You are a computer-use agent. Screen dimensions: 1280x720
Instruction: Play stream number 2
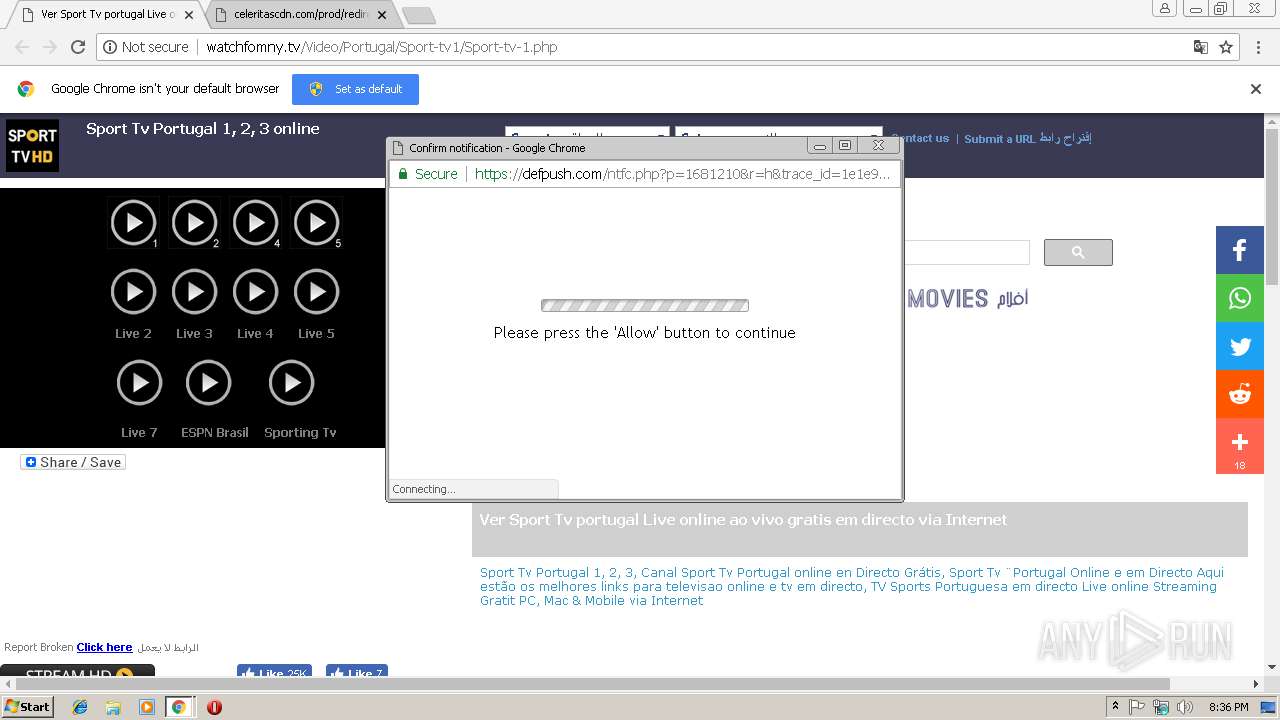[x=195, y=223]
